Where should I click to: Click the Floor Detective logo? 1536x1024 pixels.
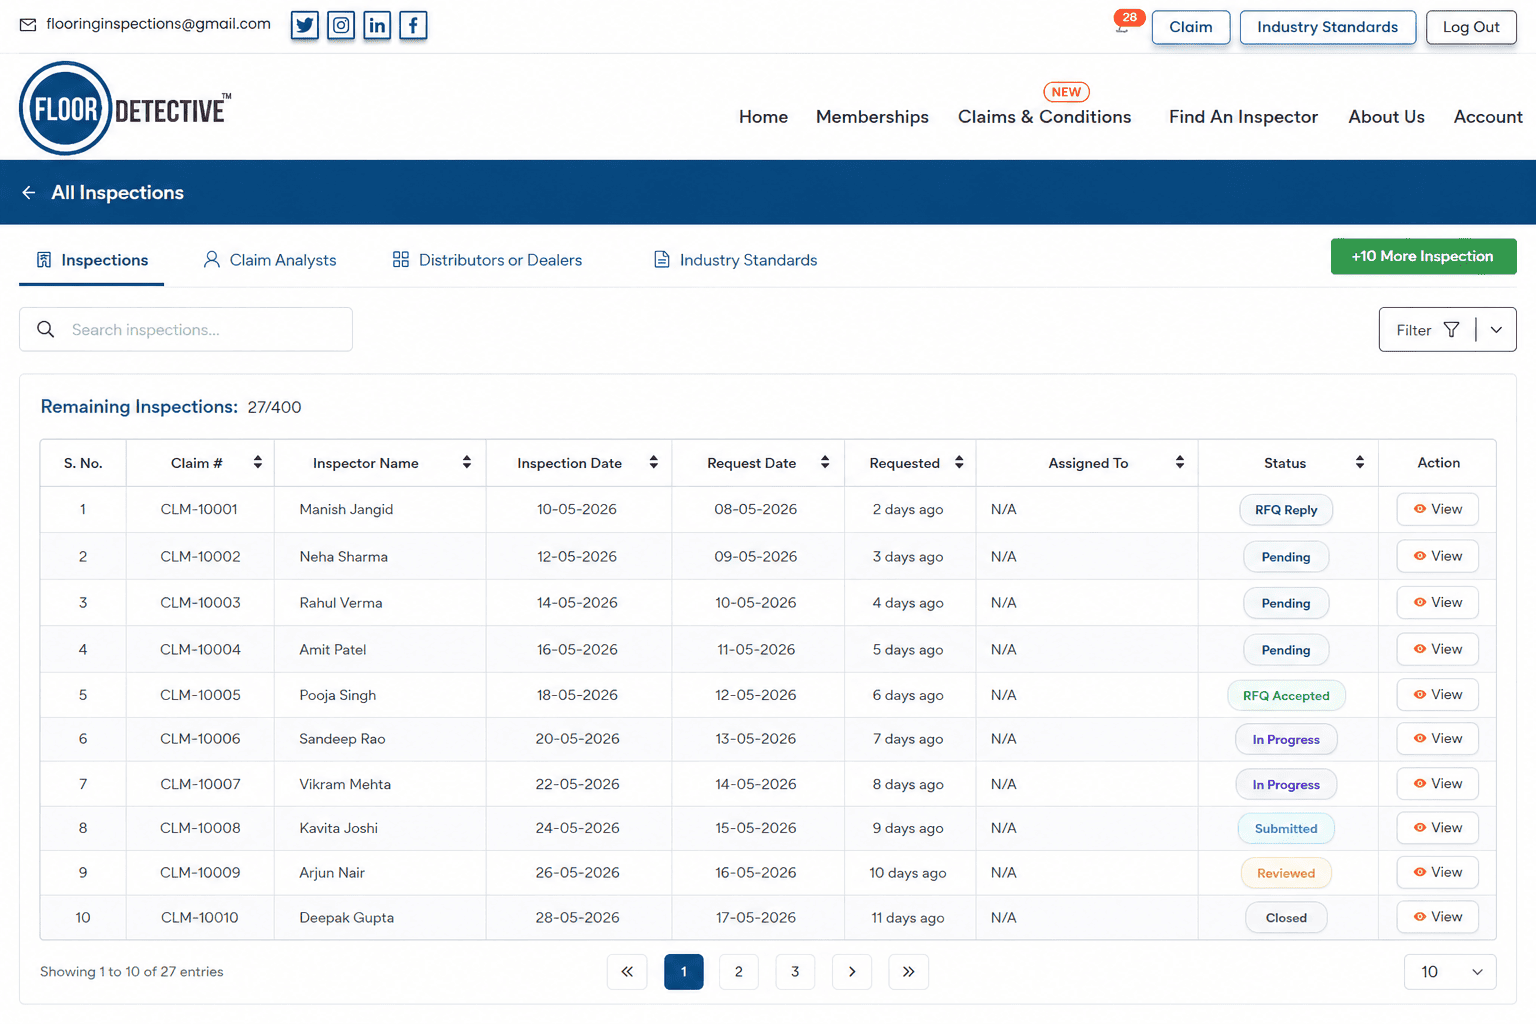125,108
